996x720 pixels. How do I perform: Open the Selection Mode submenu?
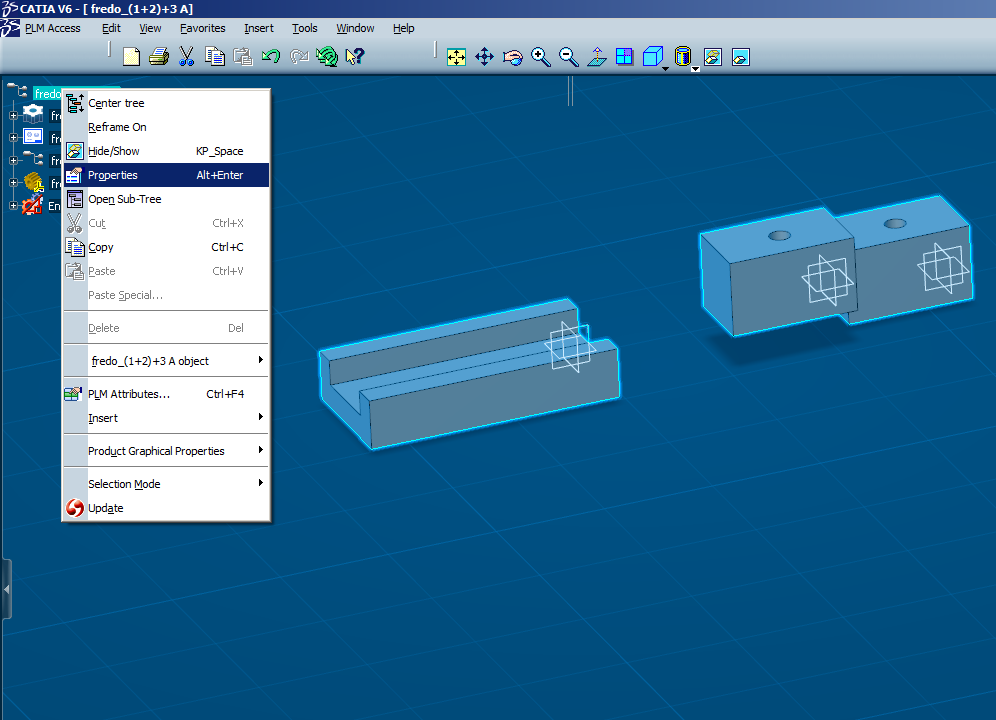[x=166, y=484]
